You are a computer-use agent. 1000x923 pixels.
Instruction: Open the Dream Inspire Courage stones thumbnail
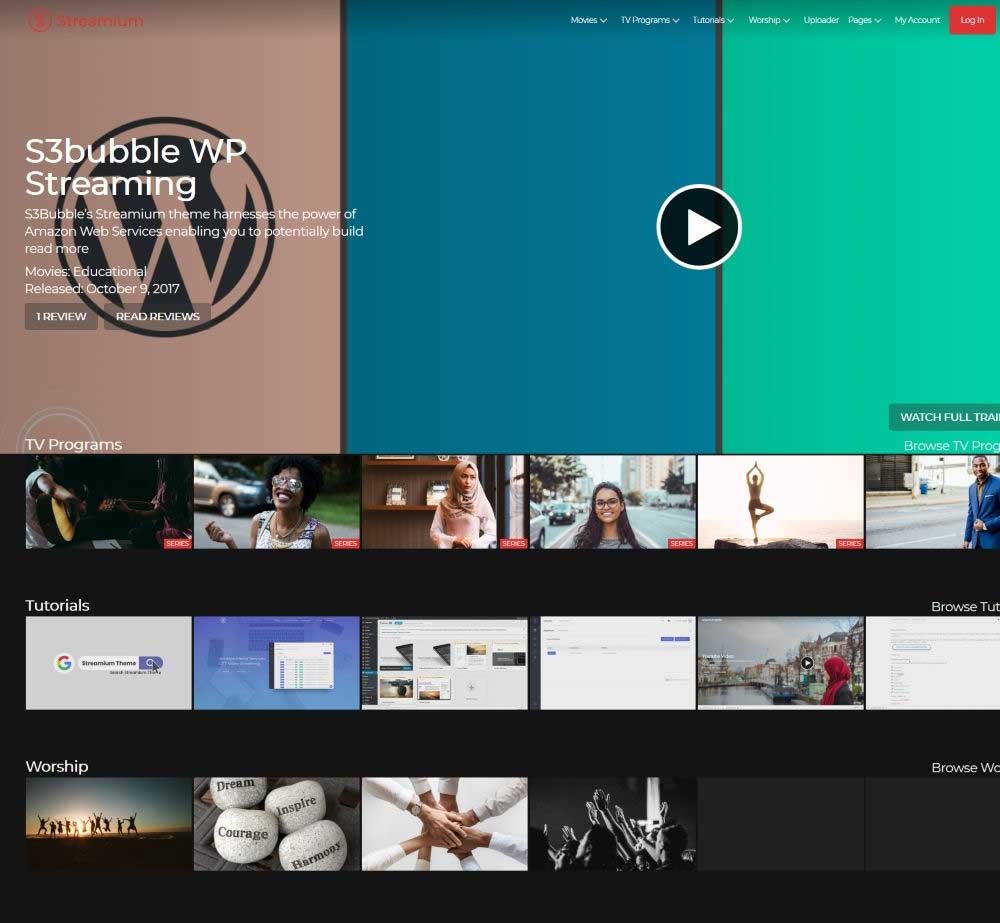pos(276,823)
